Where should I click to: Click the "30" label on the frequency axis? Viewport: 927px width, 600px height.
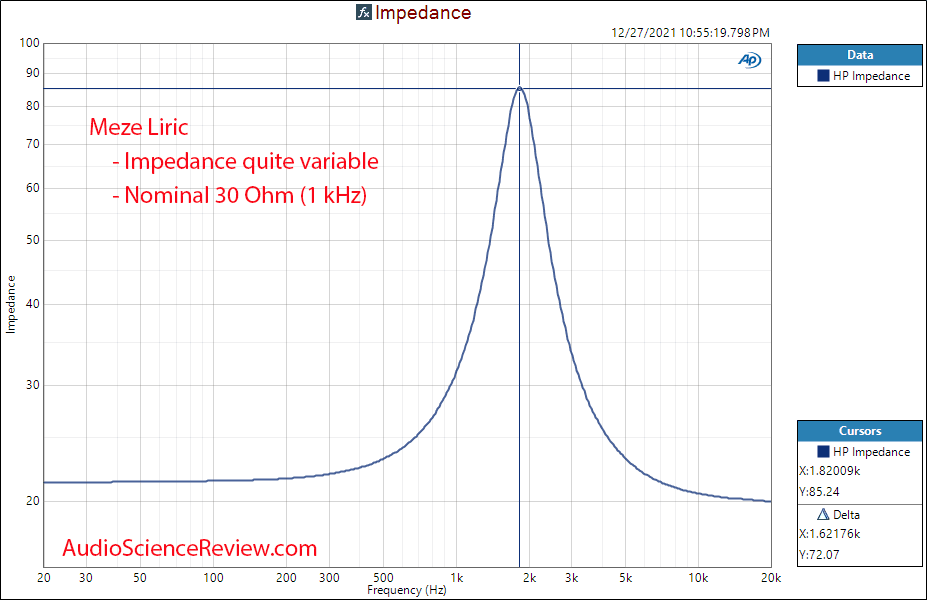point(86,578)
